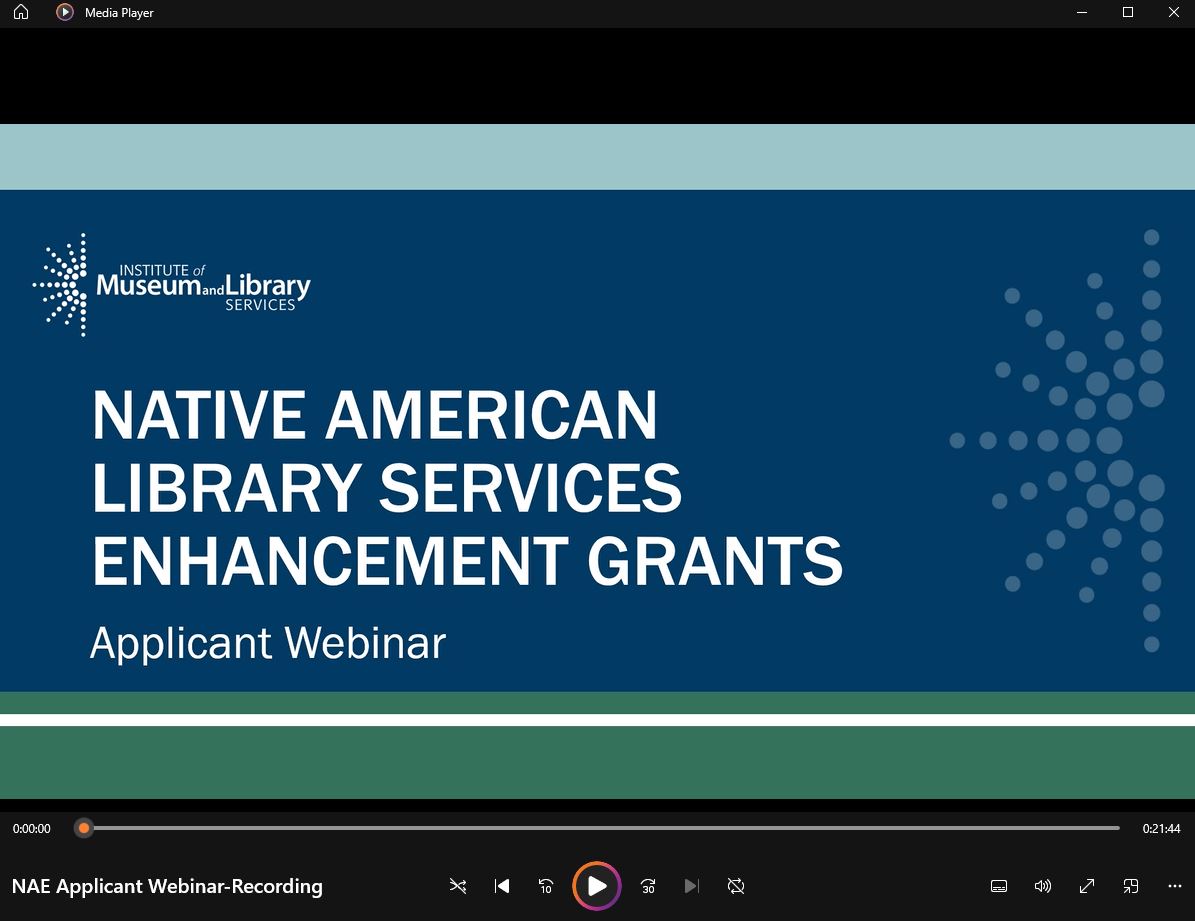Open the volume control

[1043, 886]
